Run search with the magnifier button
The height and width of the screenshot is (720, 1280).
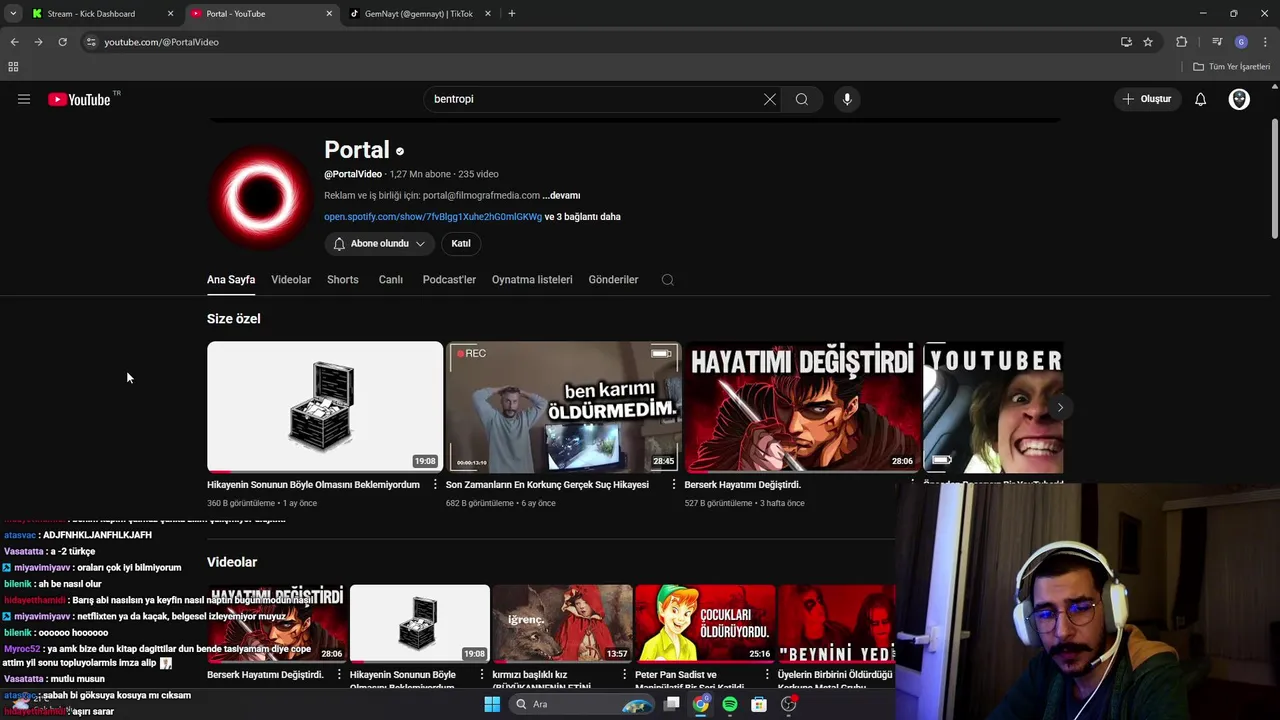pyautogui.click(x=802, y=99)
